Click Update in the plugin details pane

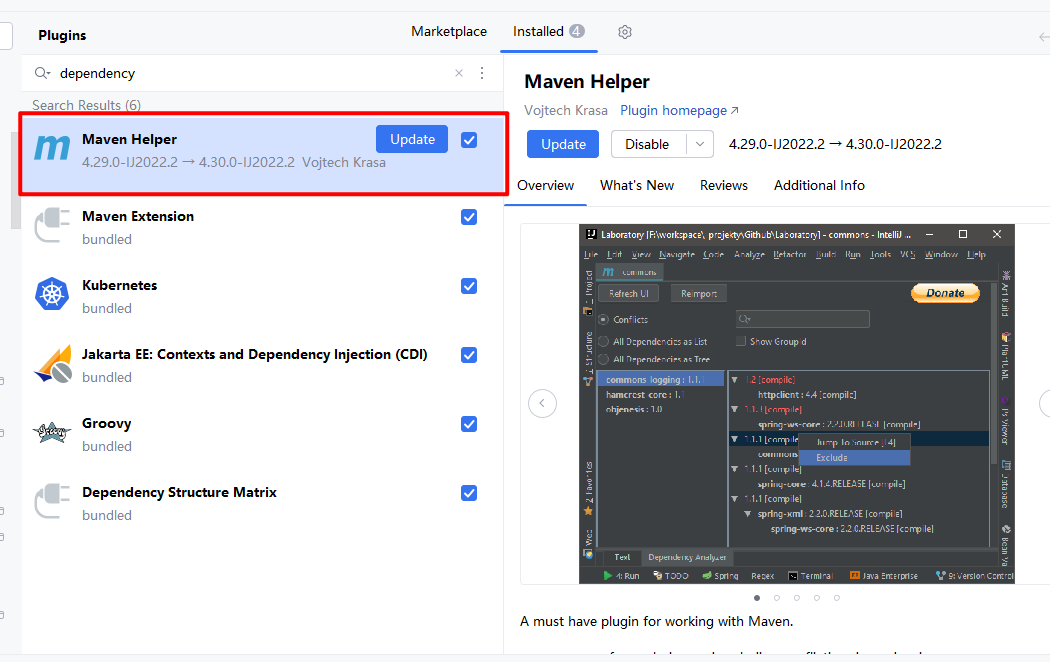coord(563,144)
